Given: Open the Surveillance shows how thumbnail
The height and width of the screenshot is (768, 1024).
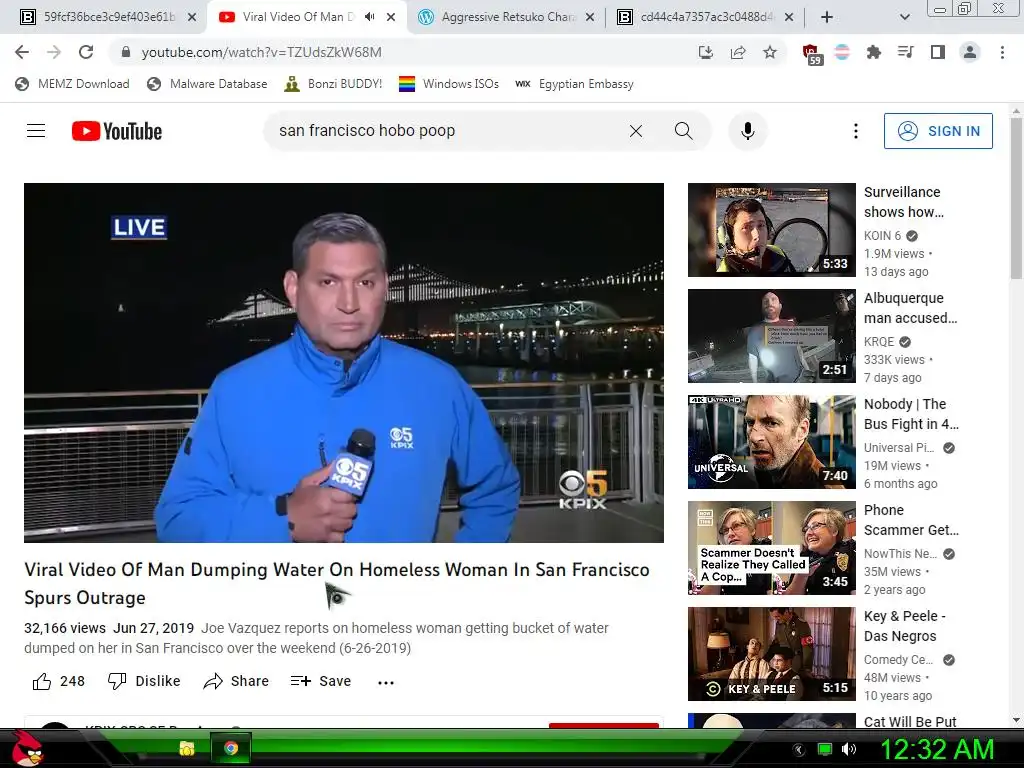Looking at the screenshot, I should [771, 230].
